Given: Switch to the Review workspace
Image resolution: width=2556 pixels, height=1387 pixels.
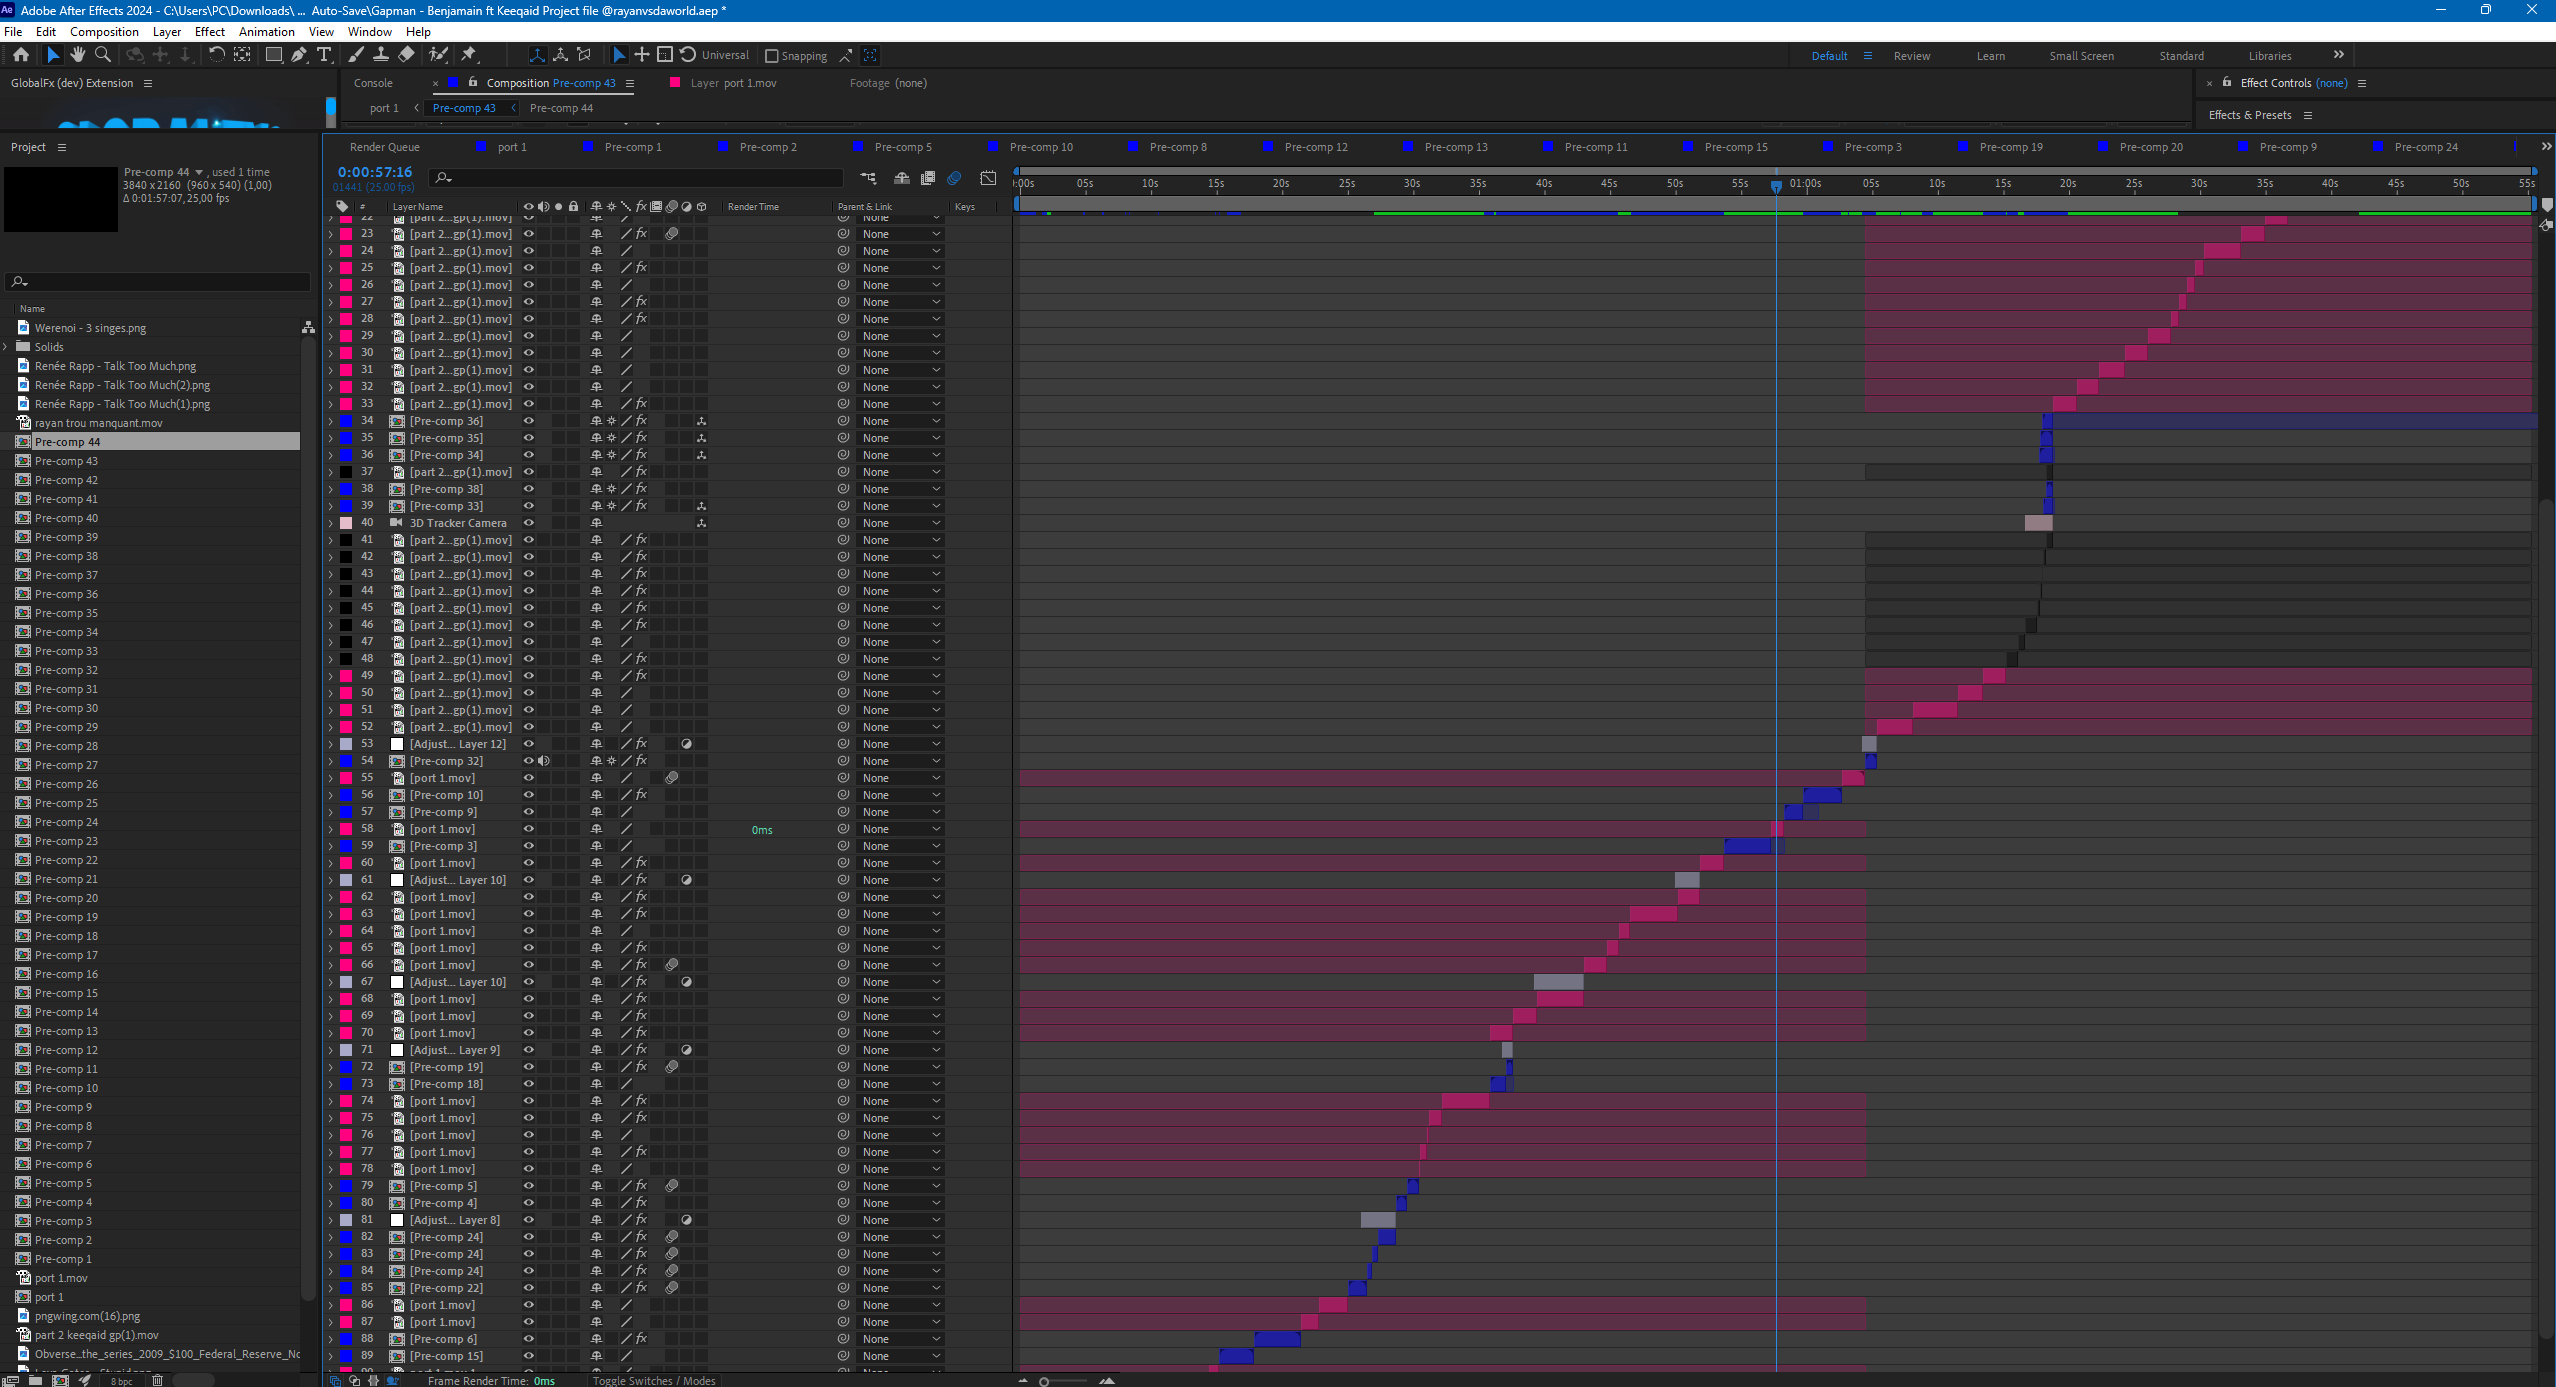Looking at the screenshot, I should [x=1911, y=56].
